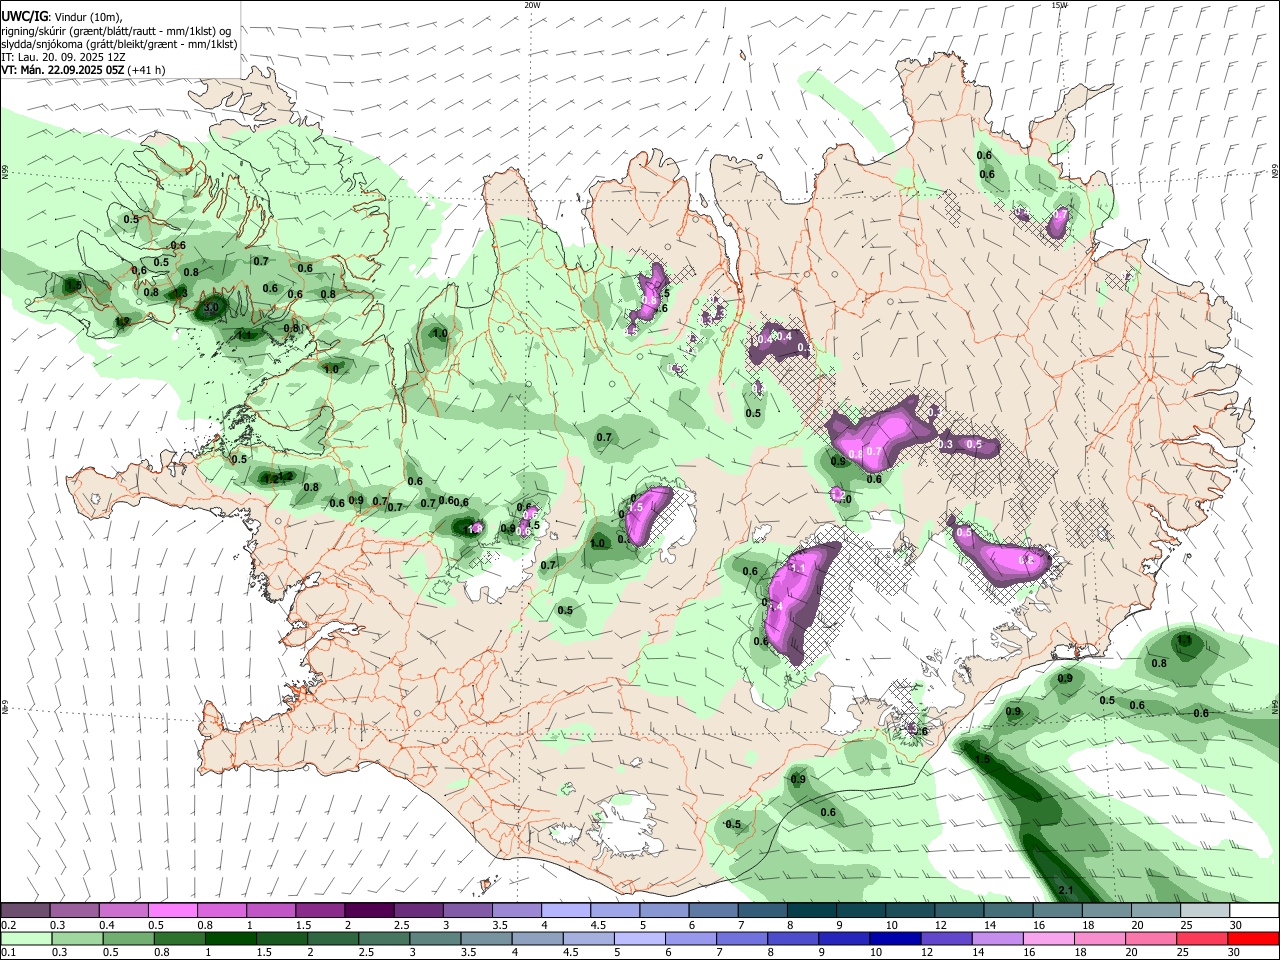Click the 'rigning/skúrir' legend description line
Image resolution: width=1280 pixels, height=960 pixels.
click(x=115, y=31)
